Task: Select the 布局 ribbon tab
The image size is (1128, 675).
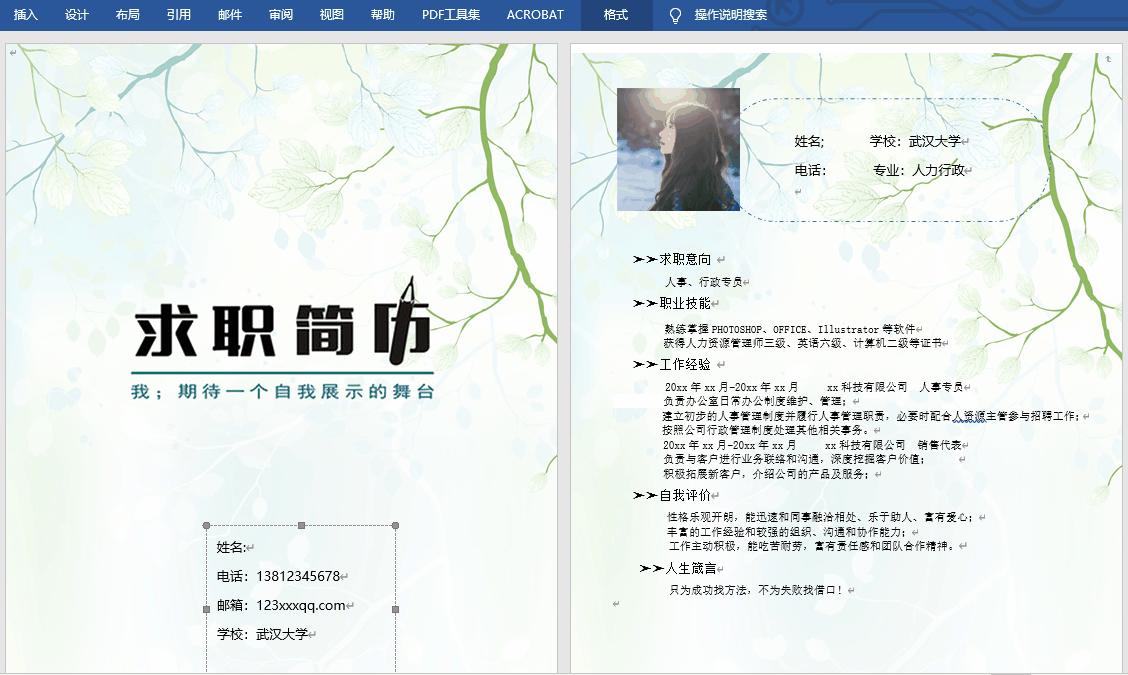Action: (x=127, y=15)
